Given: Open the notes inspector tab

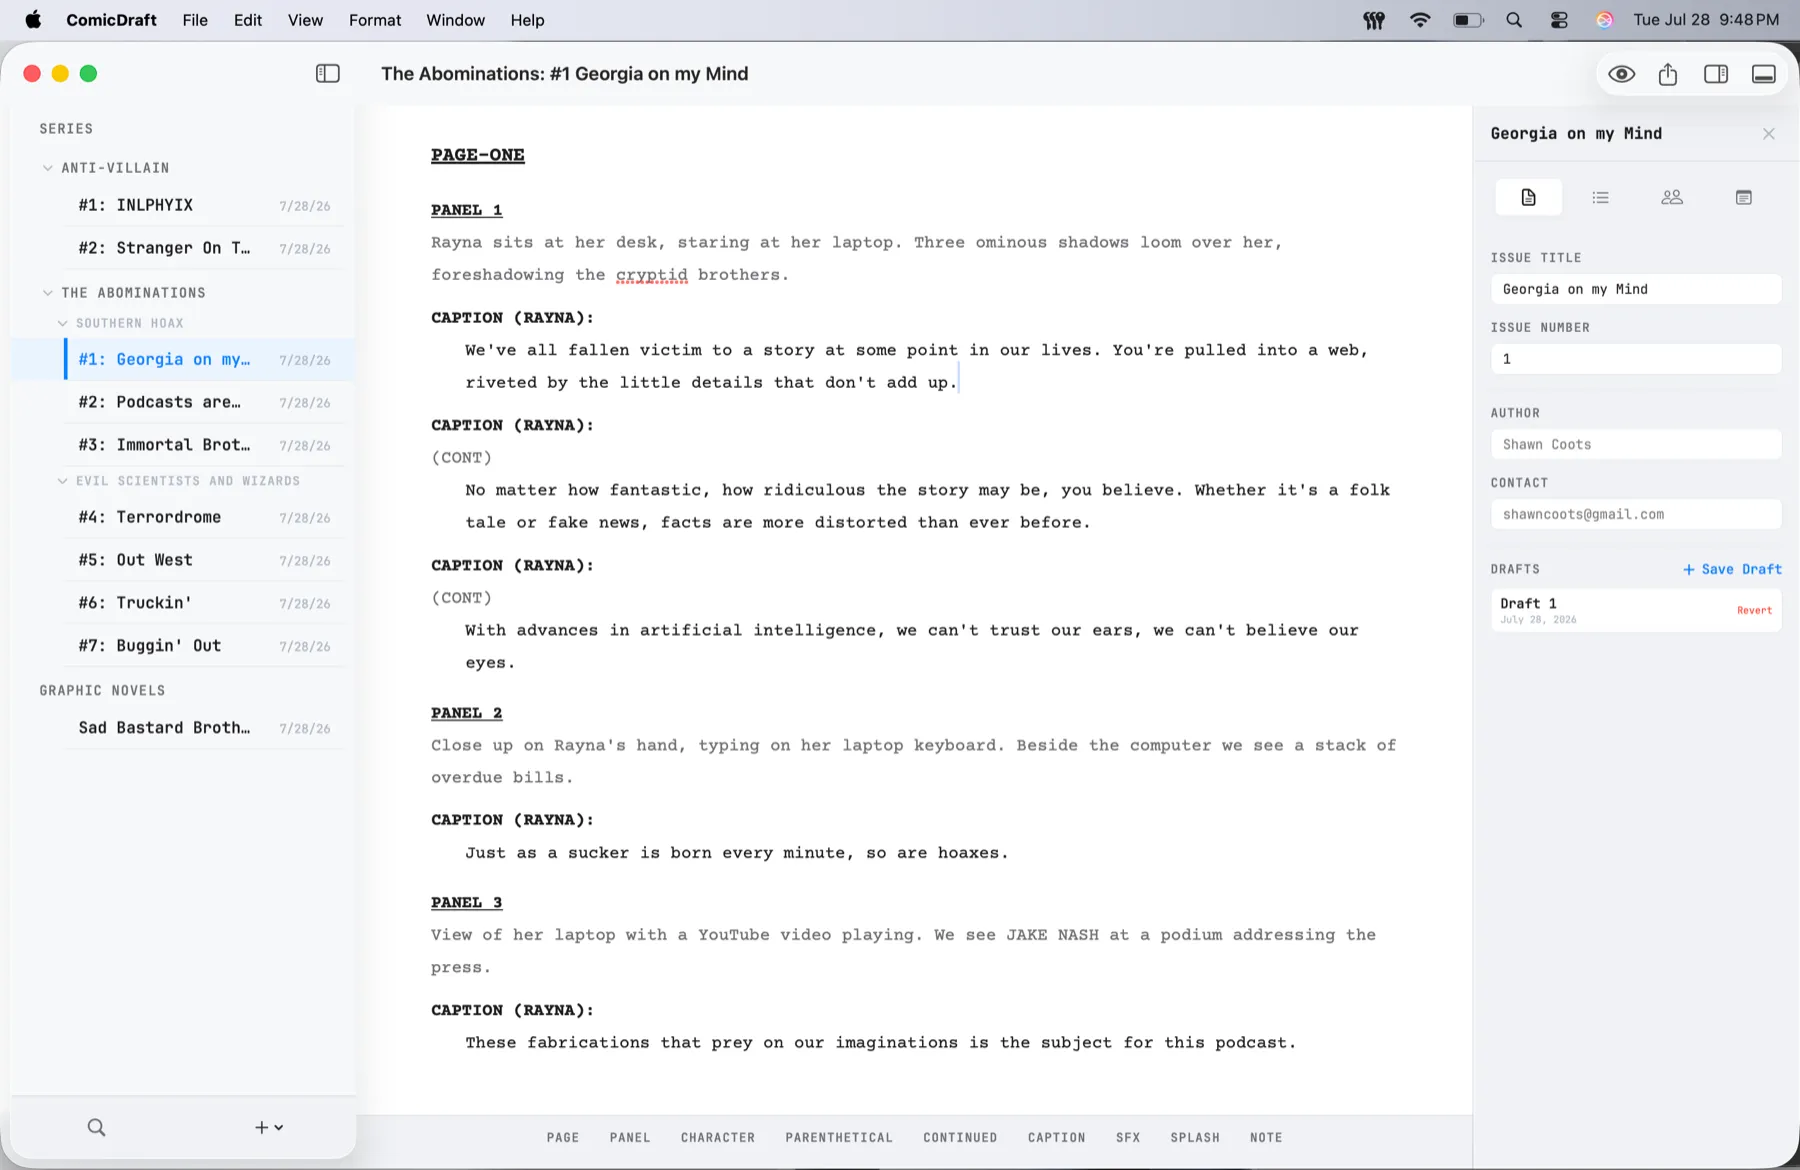Looking at the screenshot, I should 1744,197.
